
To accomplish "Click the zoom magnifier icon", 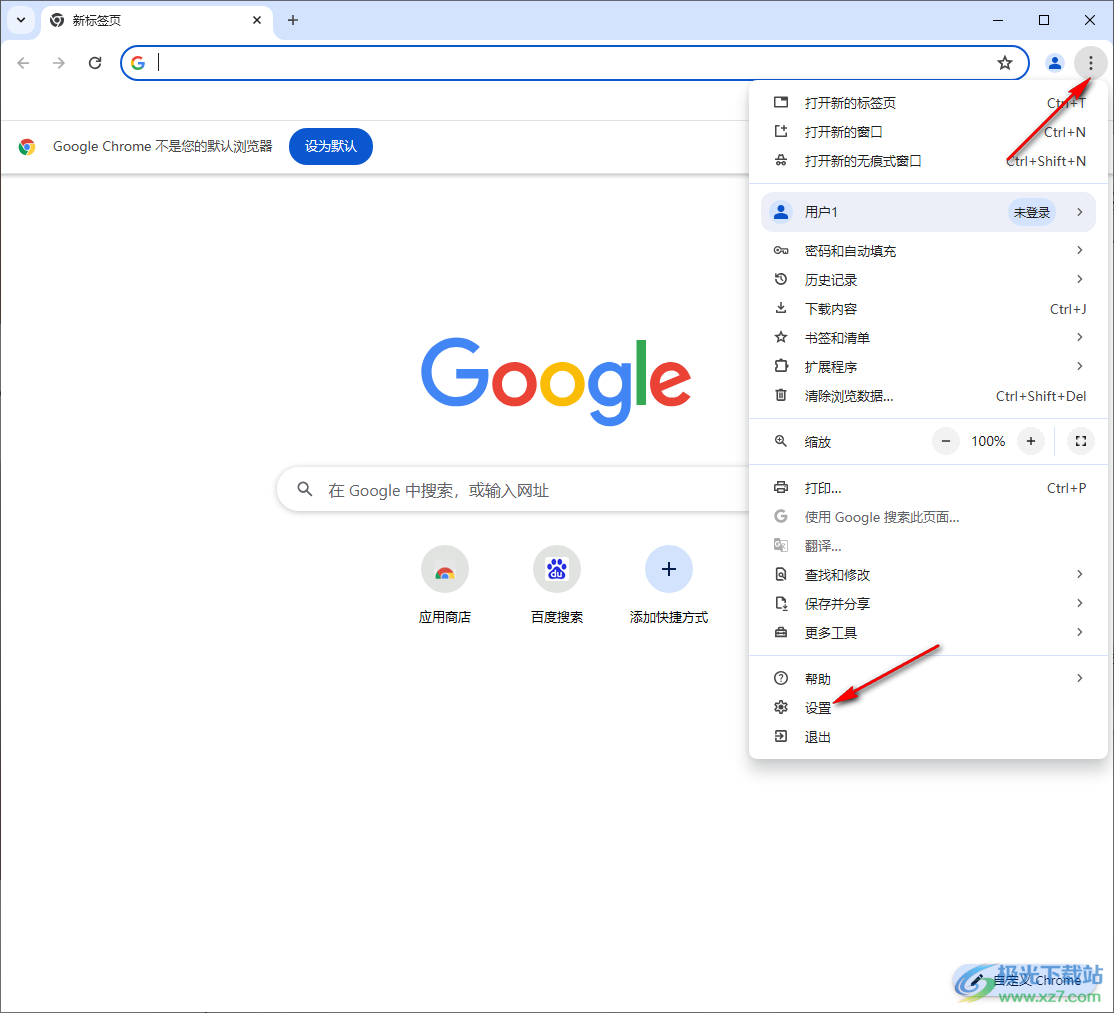I will (781, 441).
